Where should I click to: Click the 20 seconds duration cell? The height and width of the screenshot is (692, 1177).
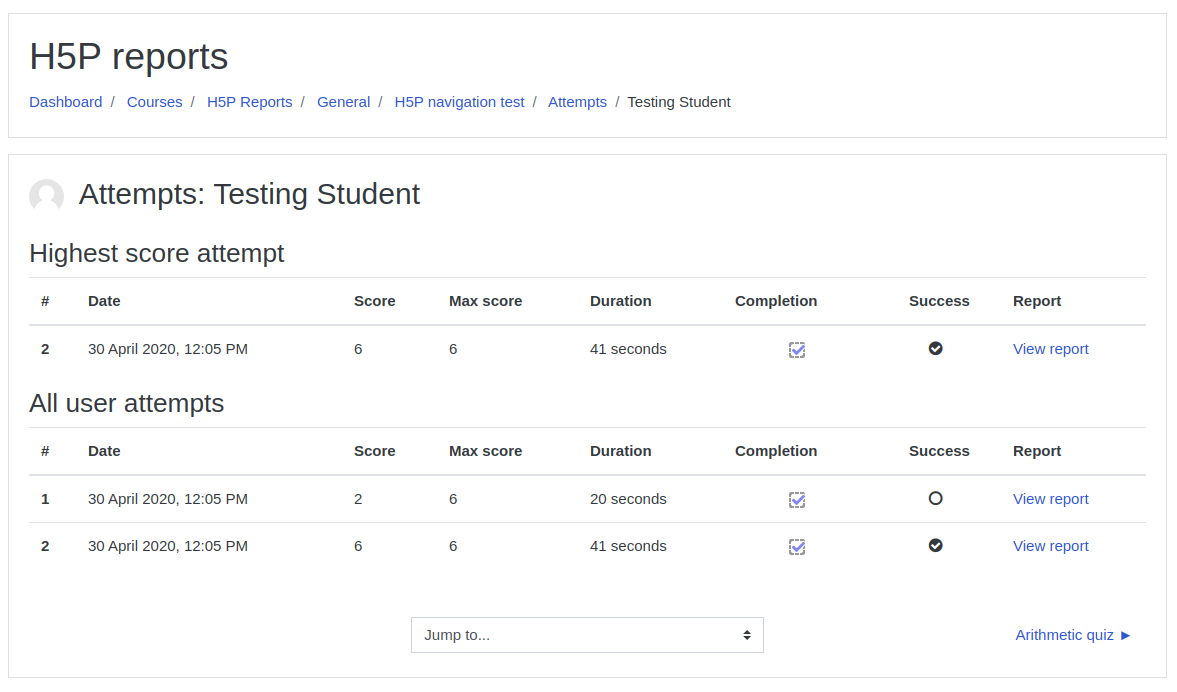coord(628,499)
